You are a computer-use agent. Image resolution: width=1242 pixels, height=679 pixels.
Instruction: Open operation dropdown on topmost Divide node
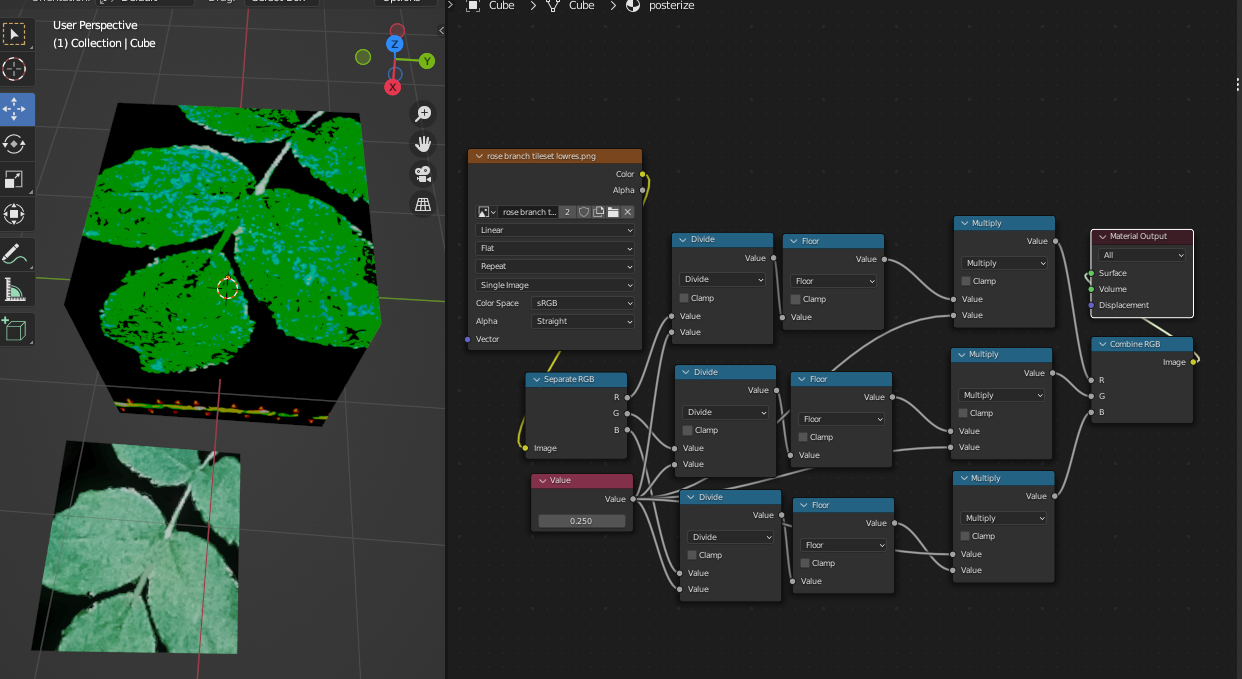[x=723, y=280]
